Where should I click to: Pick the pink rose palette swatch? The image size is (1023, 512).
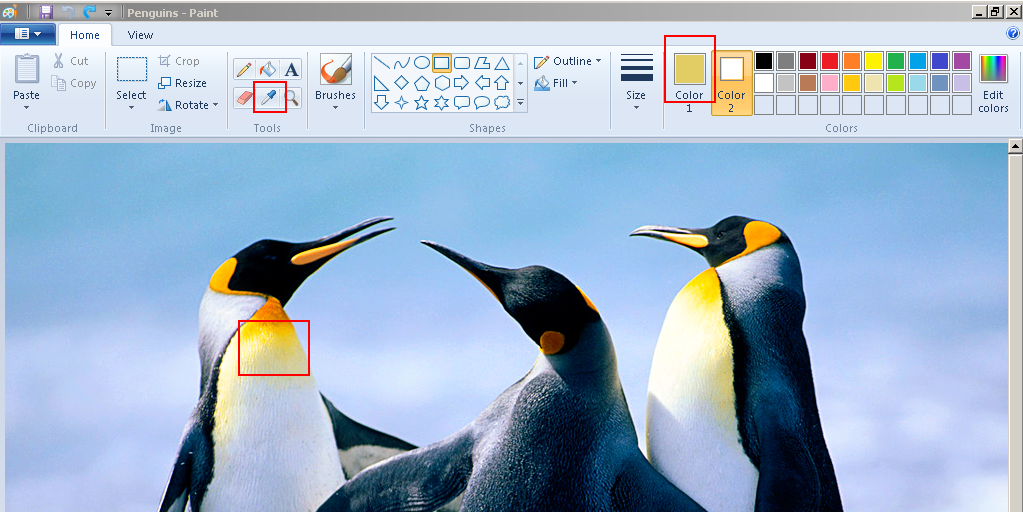830,83
